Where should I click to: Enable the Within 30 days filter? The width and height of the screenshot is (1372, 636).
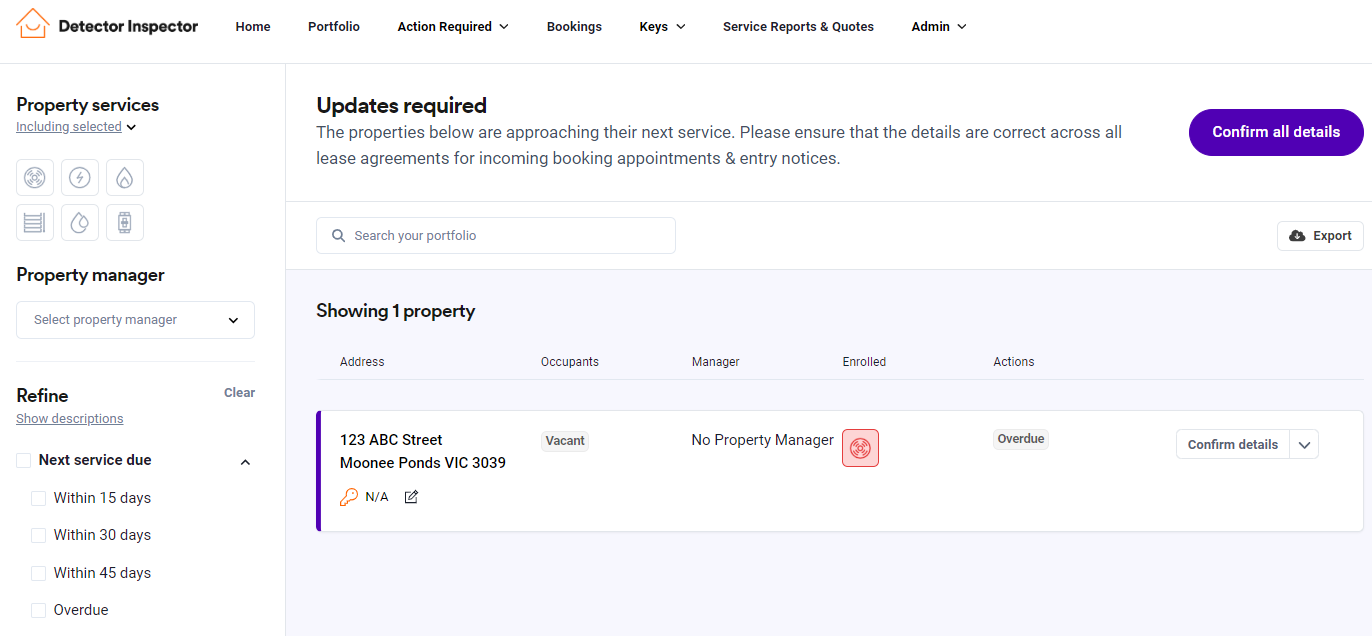[38, 535]
